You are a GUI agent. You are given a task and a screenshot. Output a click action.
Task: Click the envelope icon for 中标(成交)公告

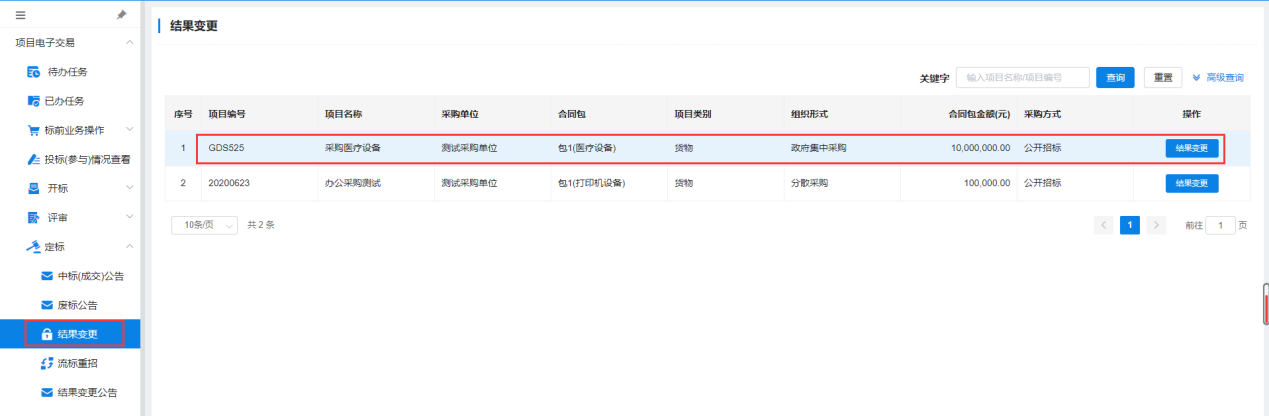[x=46, y=276]
